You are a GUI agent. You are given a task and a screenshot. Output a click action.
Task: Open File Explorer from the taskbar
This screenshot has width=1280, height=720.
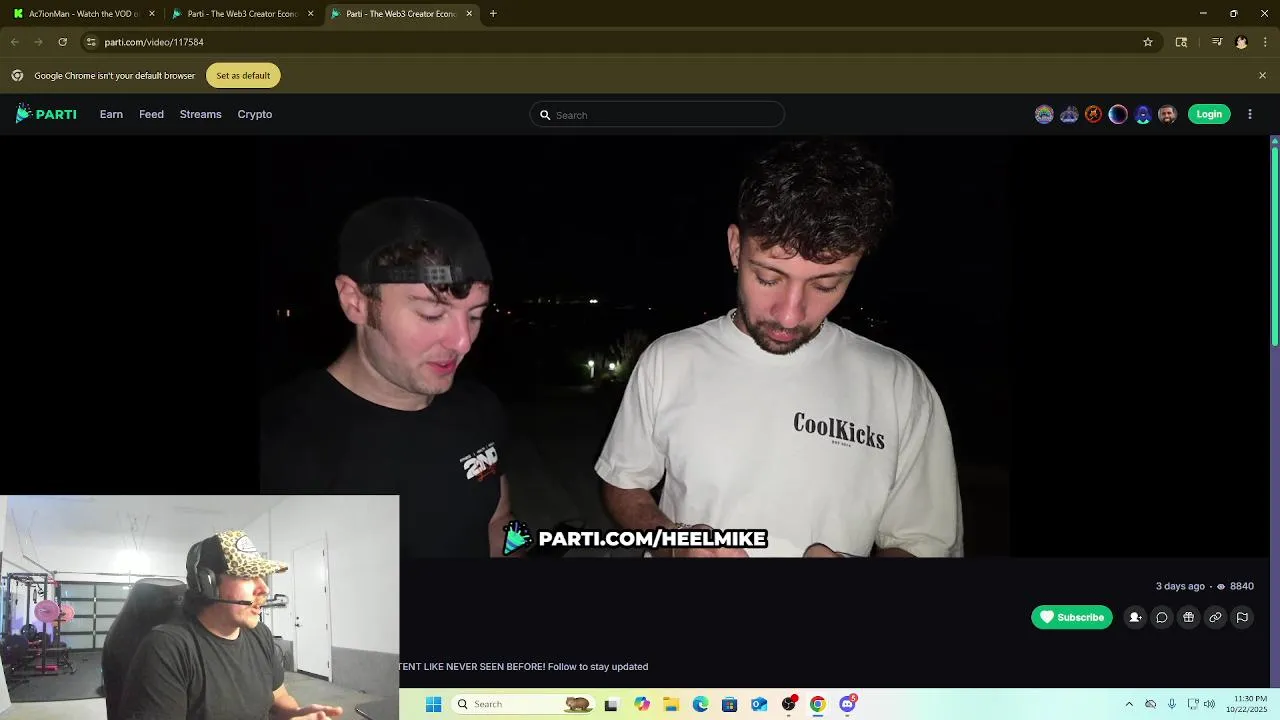[671, 704]
